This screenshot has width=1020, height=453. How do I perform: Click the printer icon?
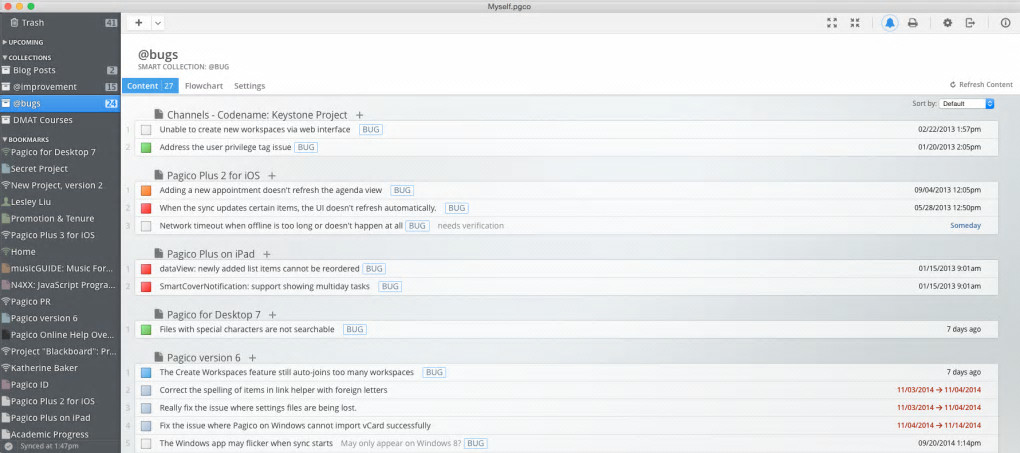913,23
